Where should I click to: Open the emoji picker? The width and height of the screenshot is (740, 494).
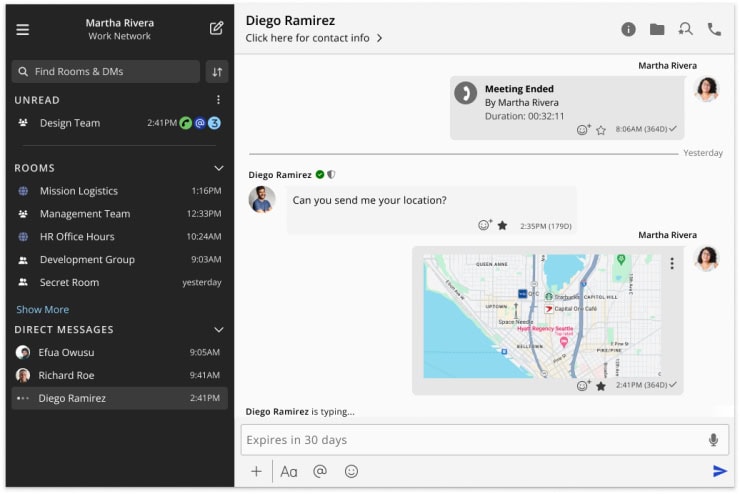(x=351, y=471)
